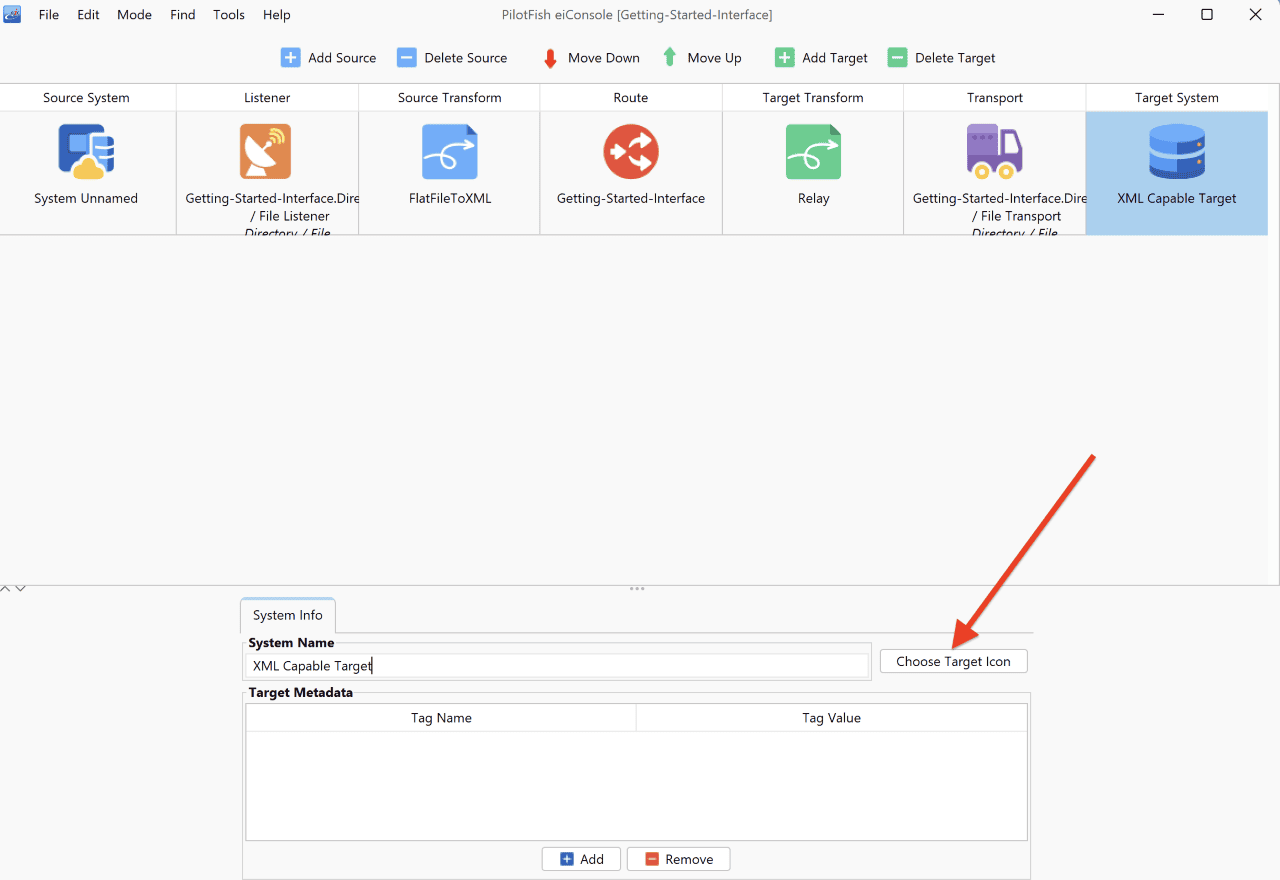This screenshot has width=1280, height=880.
Task: Click the Getting-Started-Interface route label
Action: click(x=631, y=199)
